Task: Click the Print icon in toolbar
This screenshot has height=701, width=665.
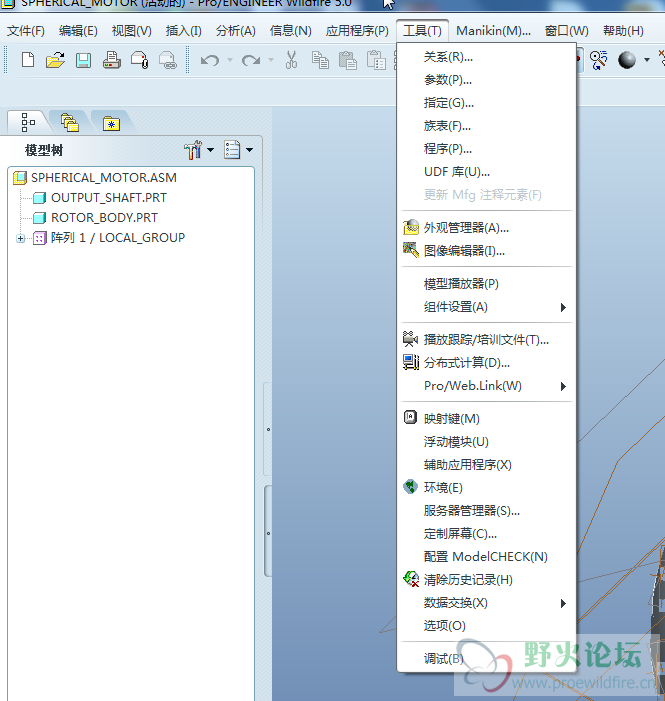Action: point(111,60)
